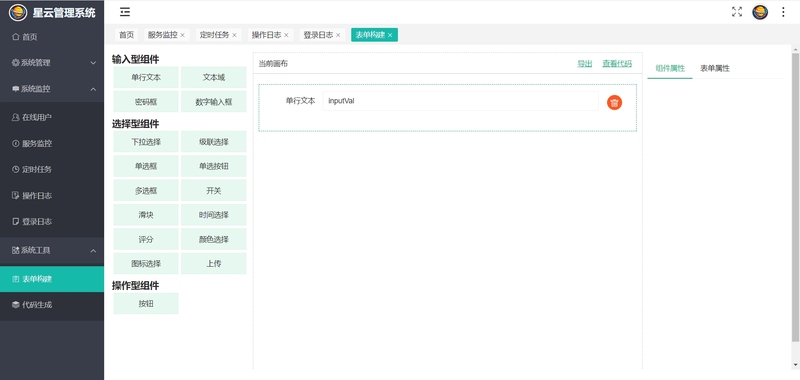Viewport: 800px width, 380px height.
Task: Switch to 组件属性 tab
Action: click(670, 68)
